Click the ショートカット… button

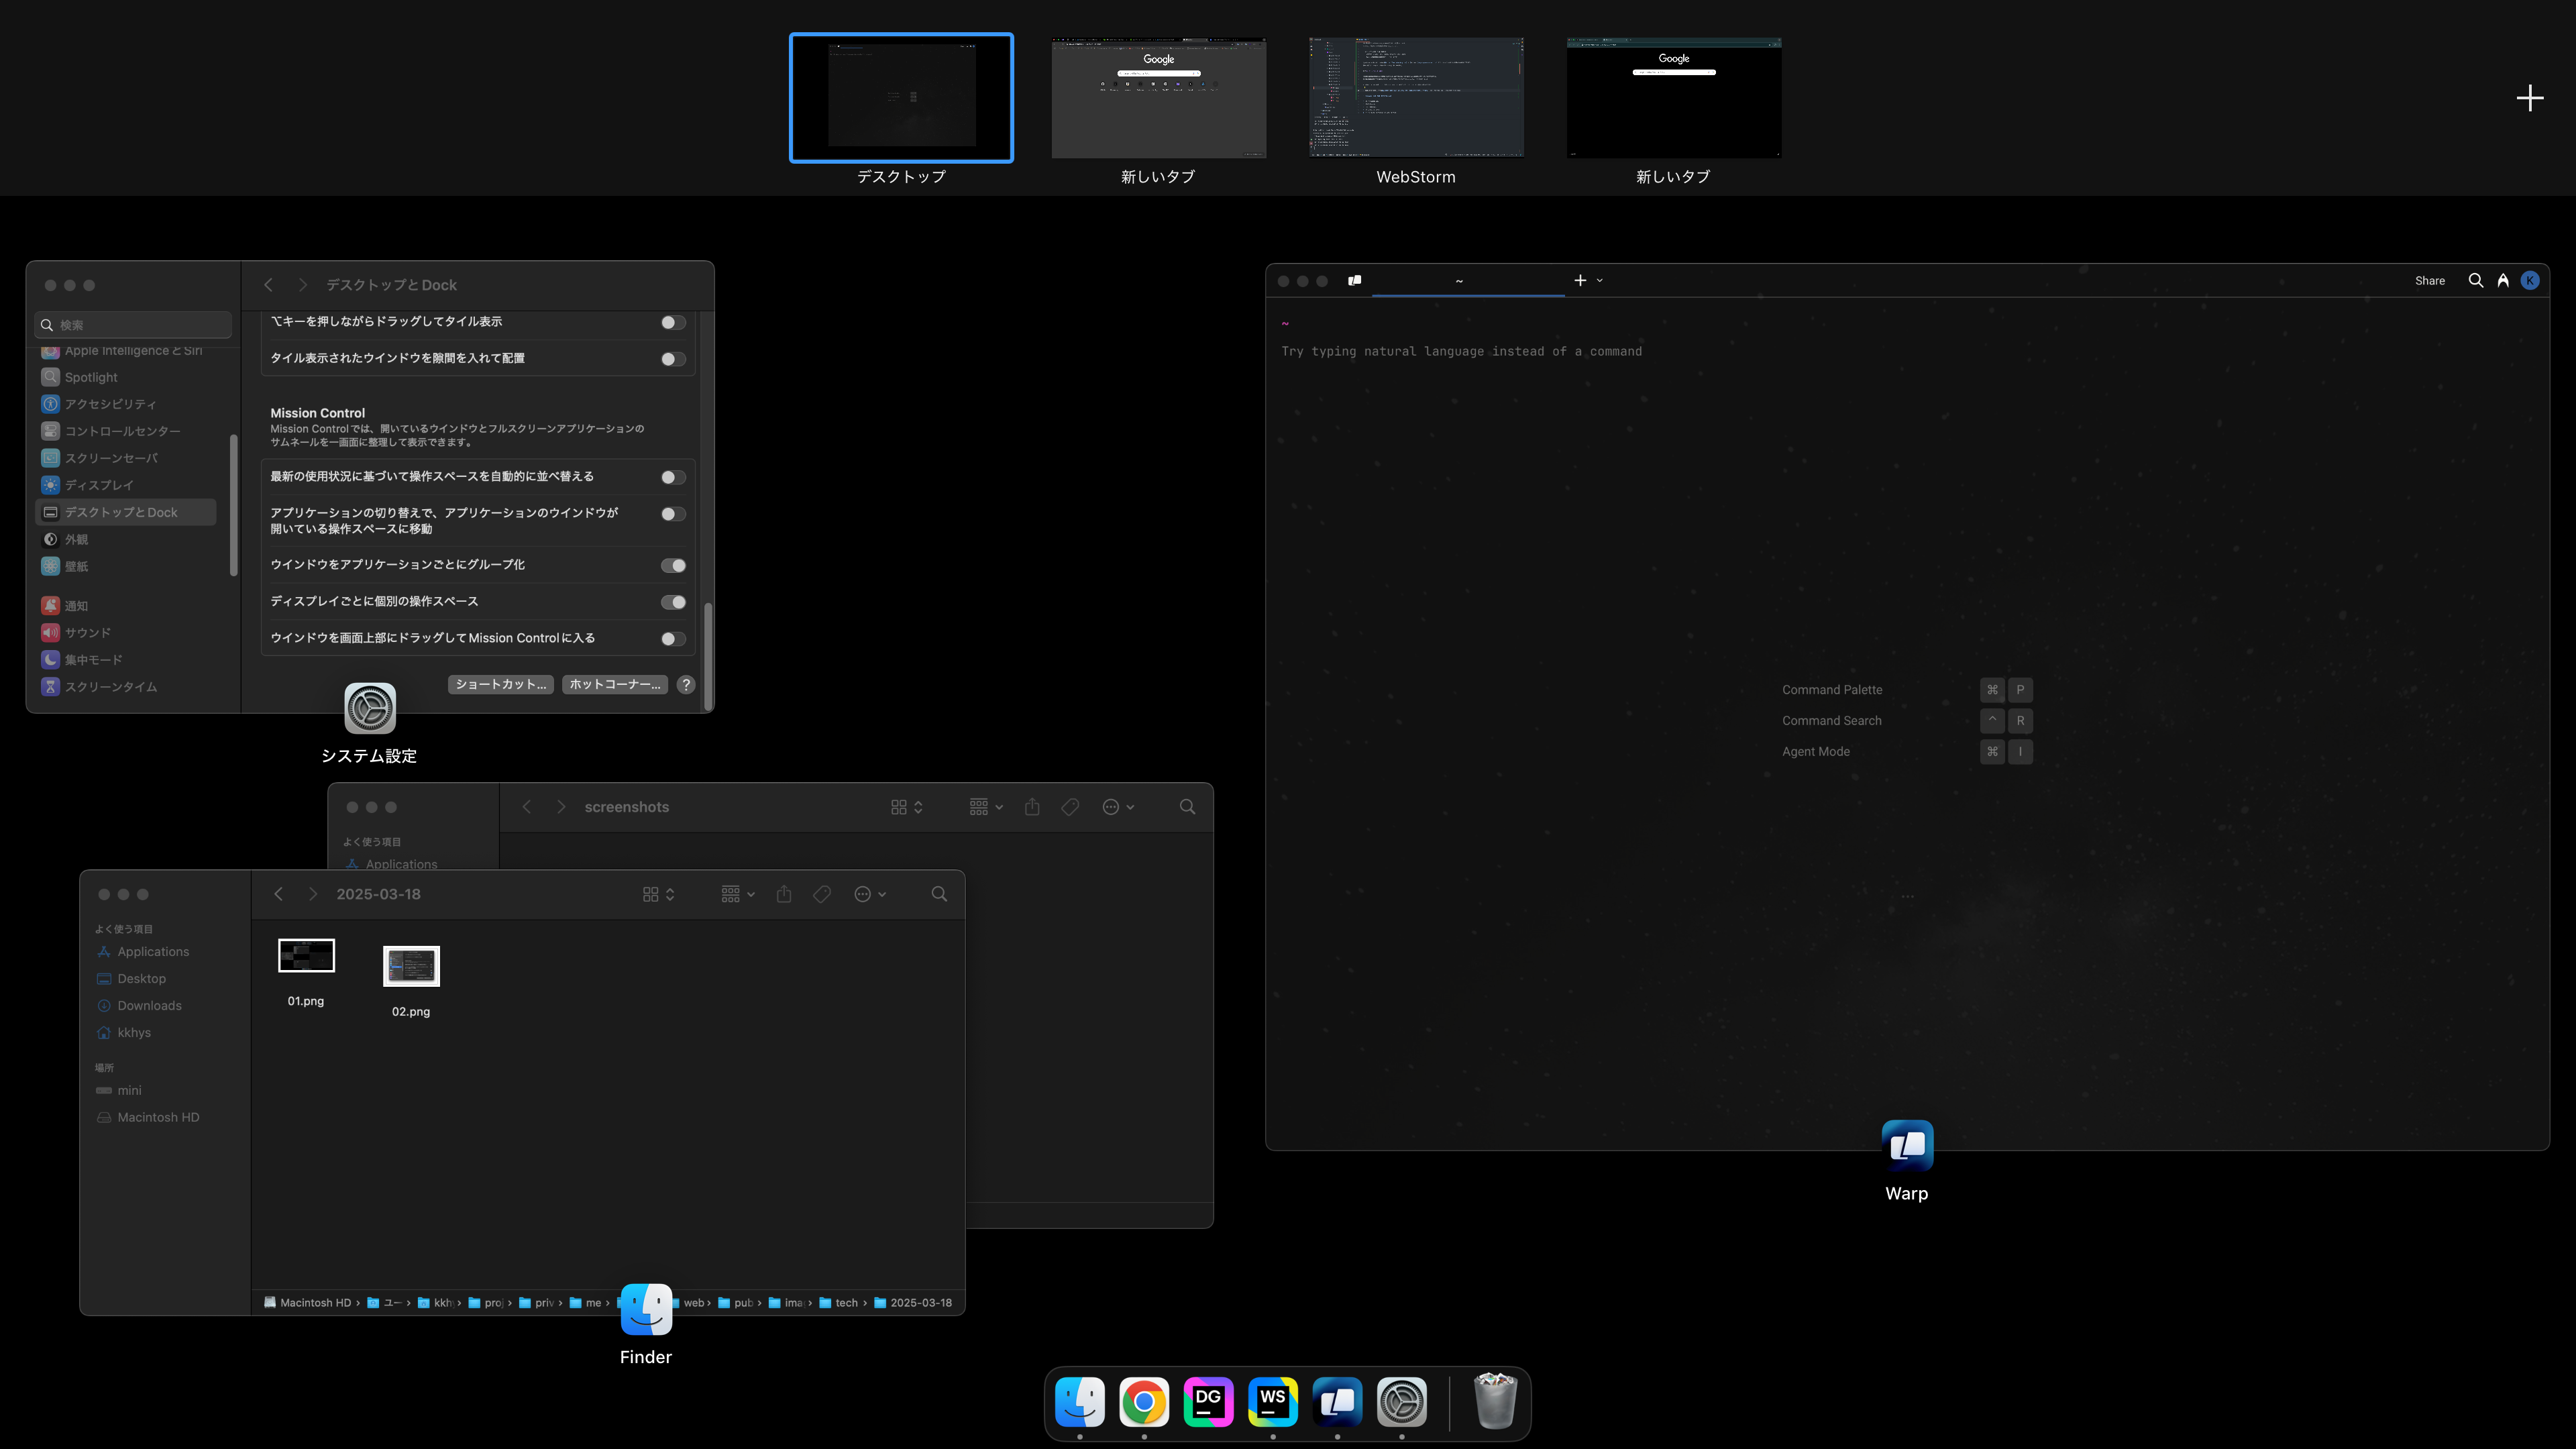pyautogui.click(x=500, y=685)
